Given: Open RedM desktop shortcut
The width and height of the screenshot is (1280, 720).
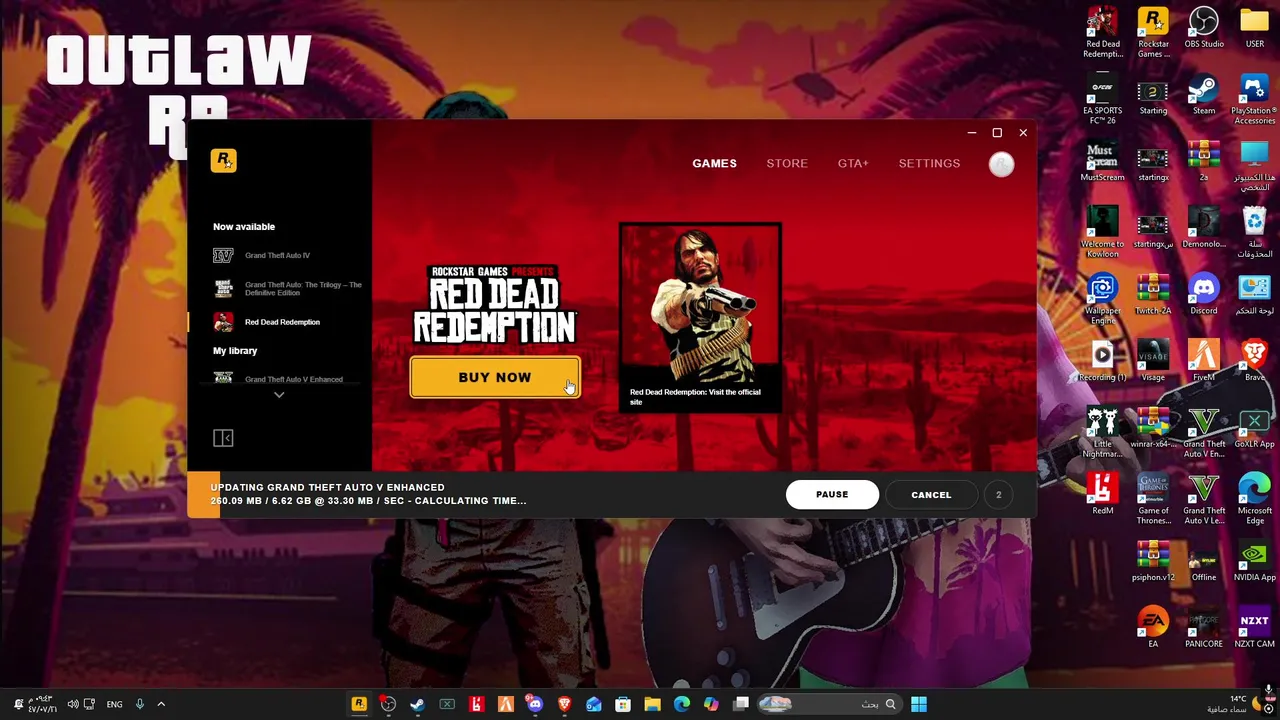Looking at the screenshot, I should click(x=1103, y=495).
